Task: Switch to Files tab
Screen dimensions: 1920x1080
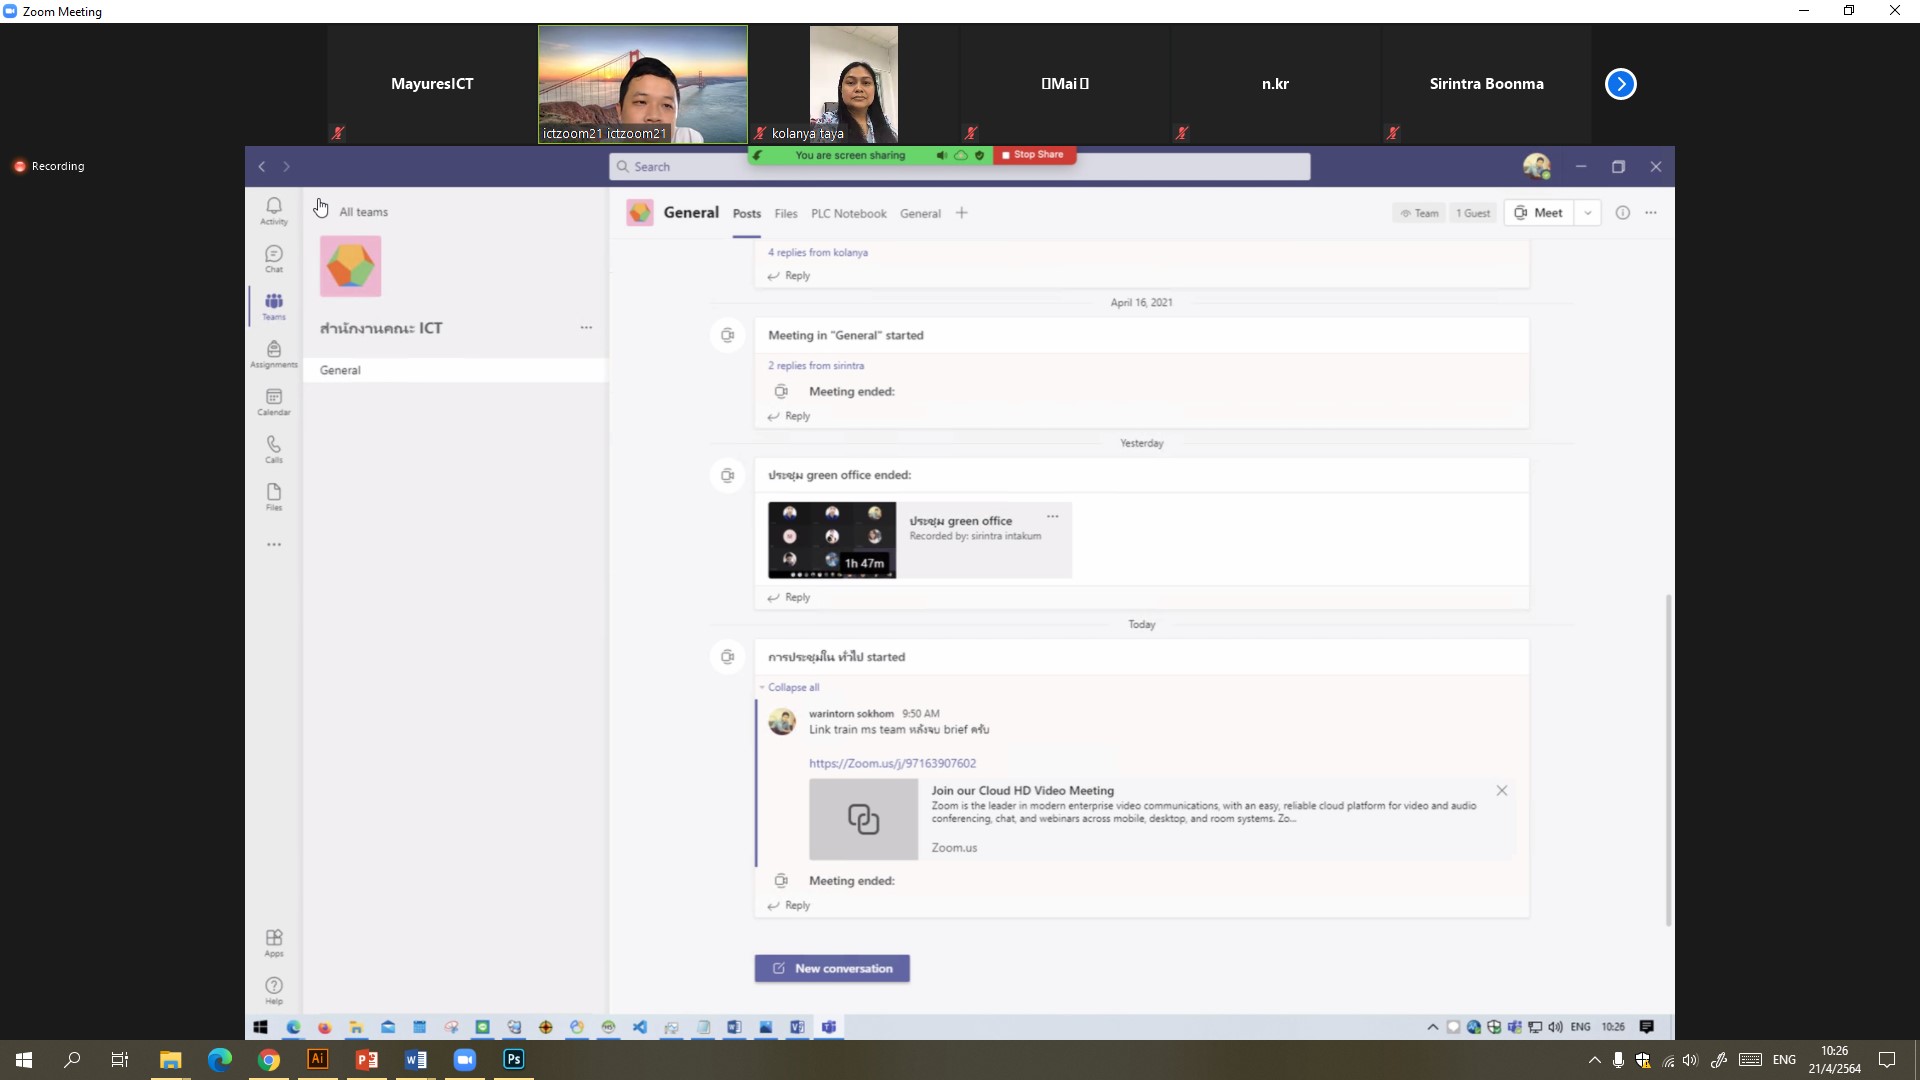Action: pos(786,214)
